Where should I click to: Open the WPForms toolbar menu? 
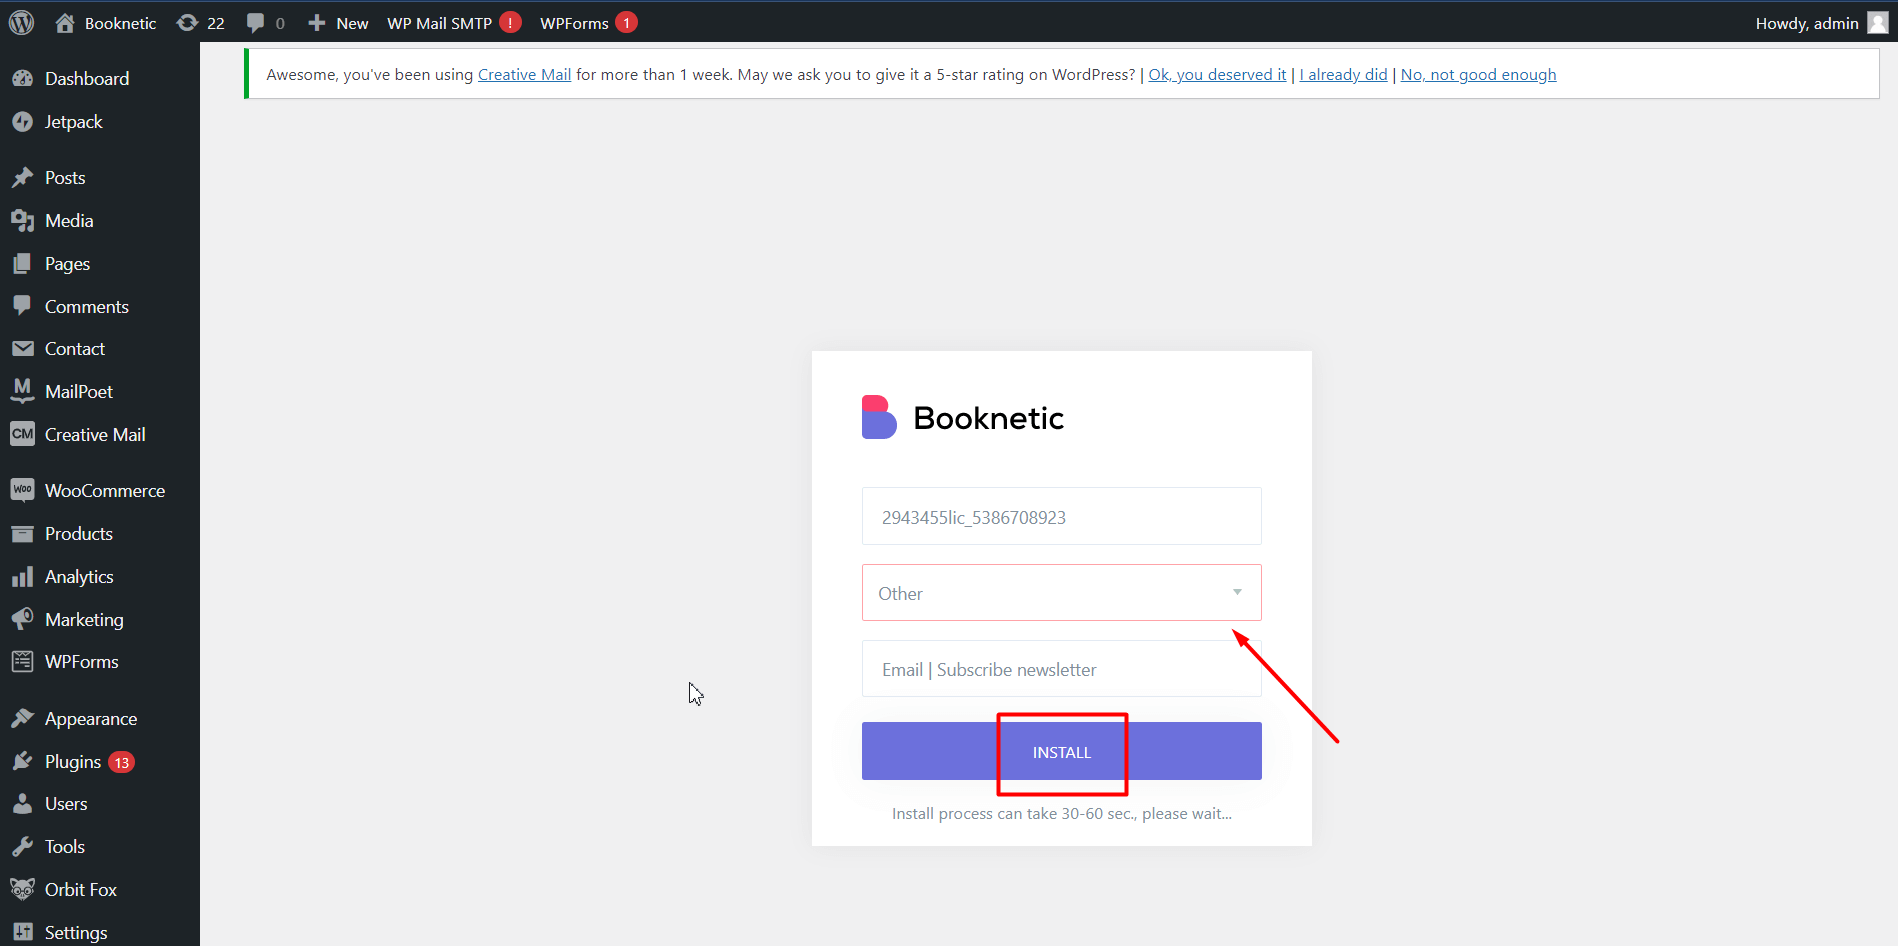tap(574, 23)
